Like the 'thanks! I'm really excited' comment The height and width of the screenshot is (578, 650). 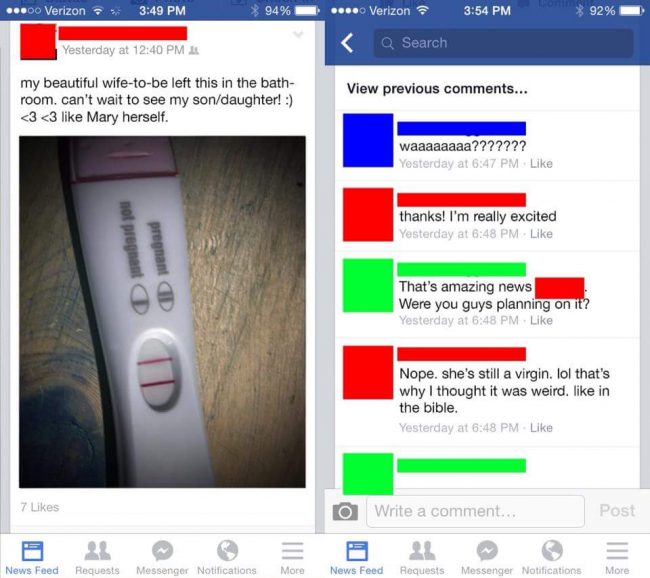tap(541, 234)
